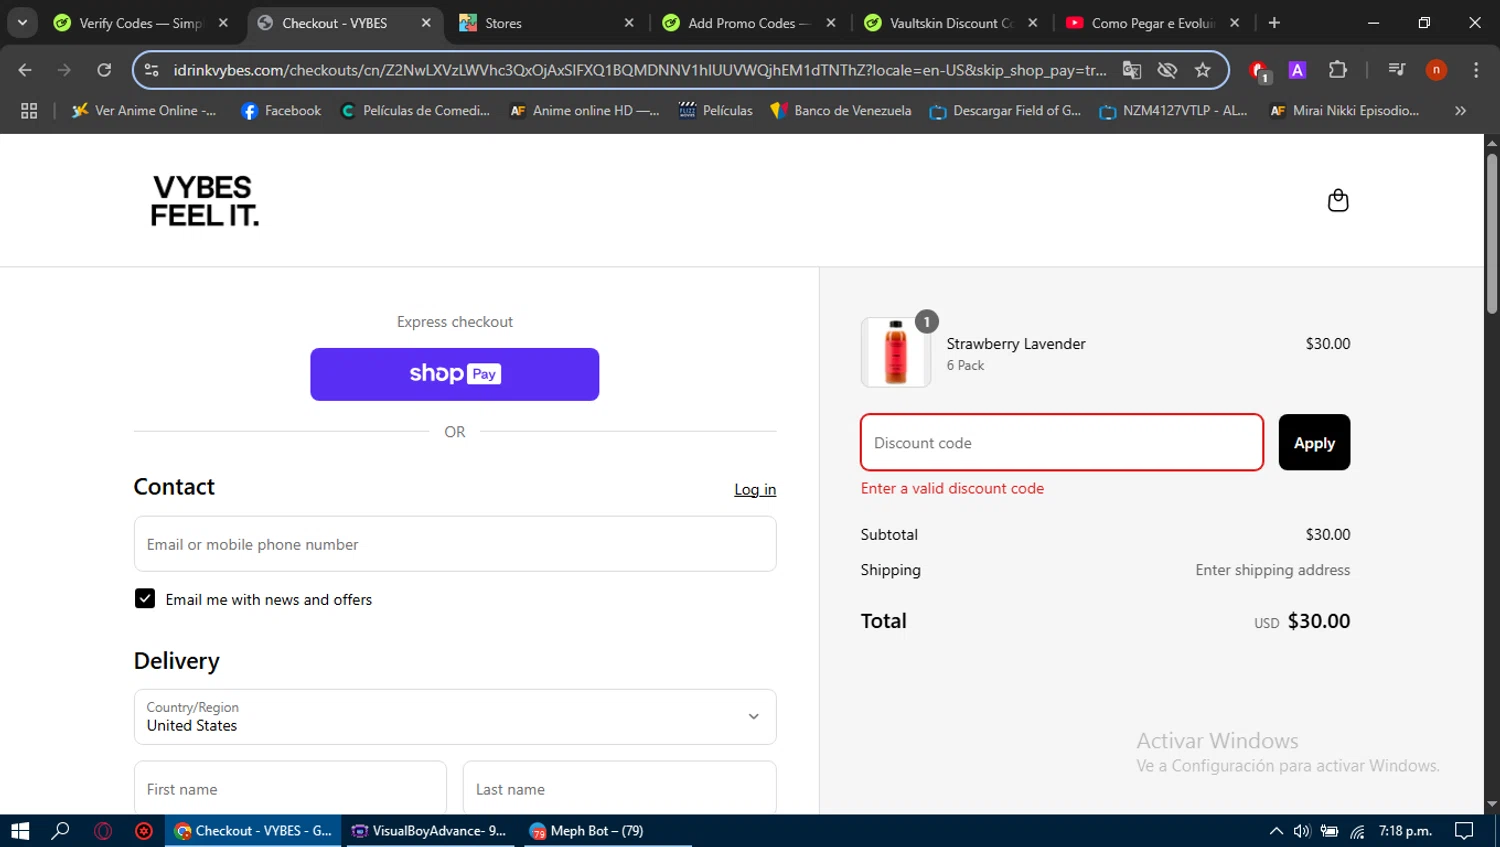
Task: Switch to the Vaultskin Discount tab
Action: pyautogui.click(x=951, y=23)
